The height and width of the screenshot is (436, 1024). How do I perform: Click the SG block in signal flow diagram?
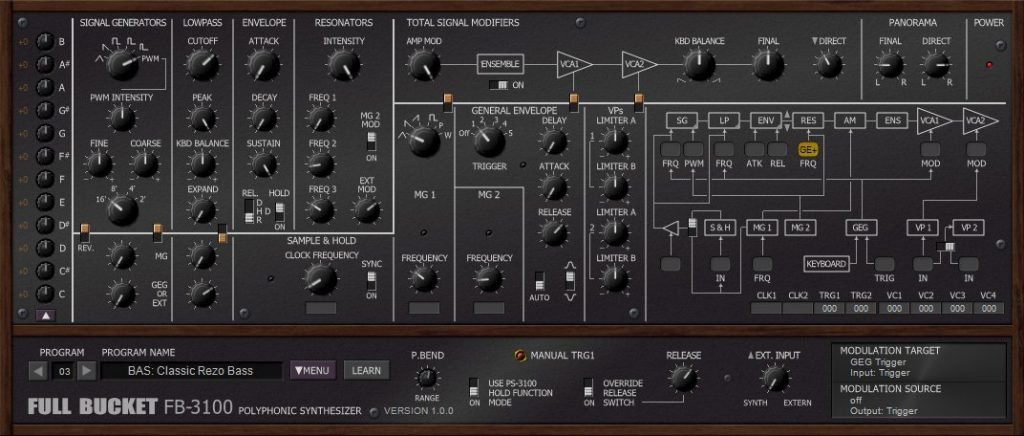coord(682,120)
